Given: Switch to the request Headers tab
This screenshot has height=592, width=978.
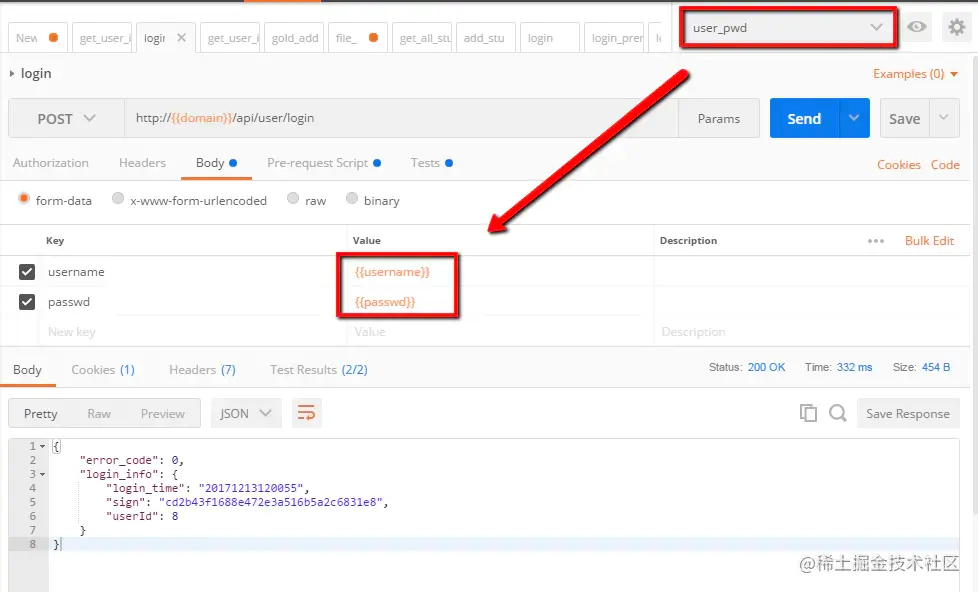Looking at the screenshot, I should 142,163.
